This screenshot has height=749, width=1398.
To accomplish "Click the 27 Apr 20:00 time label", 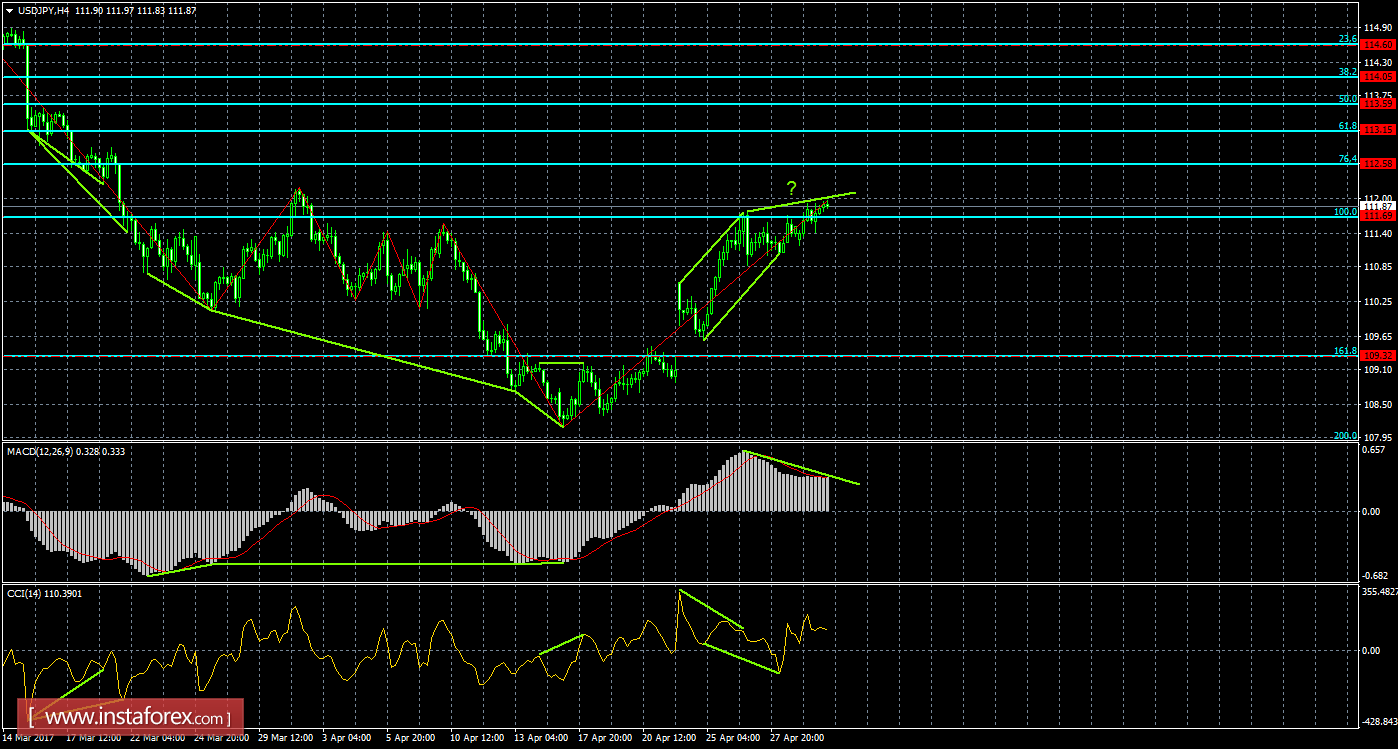I will pos(796,738).
